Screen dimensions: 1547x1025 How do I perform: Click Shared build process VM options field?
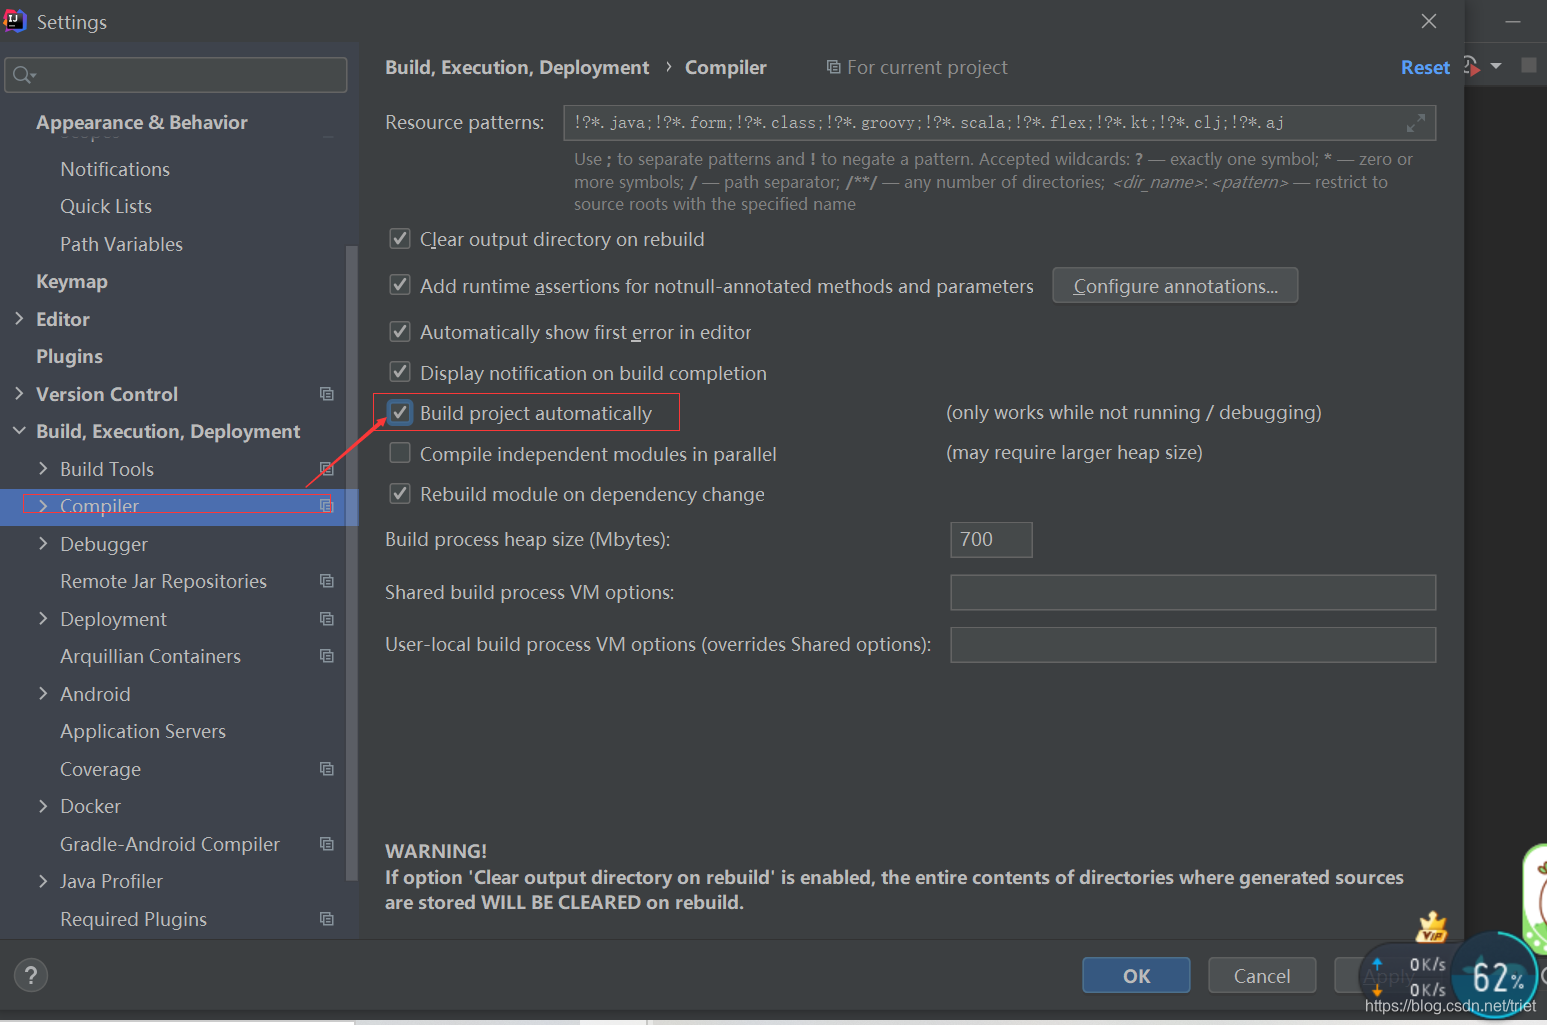[x=1193, y=592]
